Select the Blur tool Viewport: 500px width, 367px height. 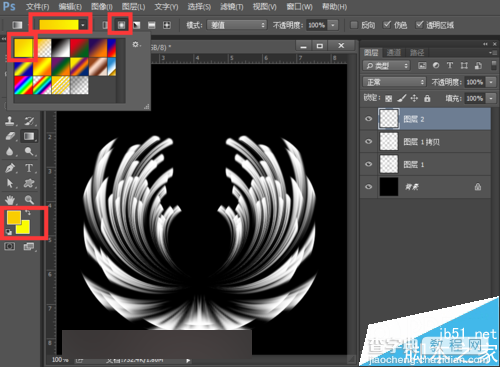point(10,152)
